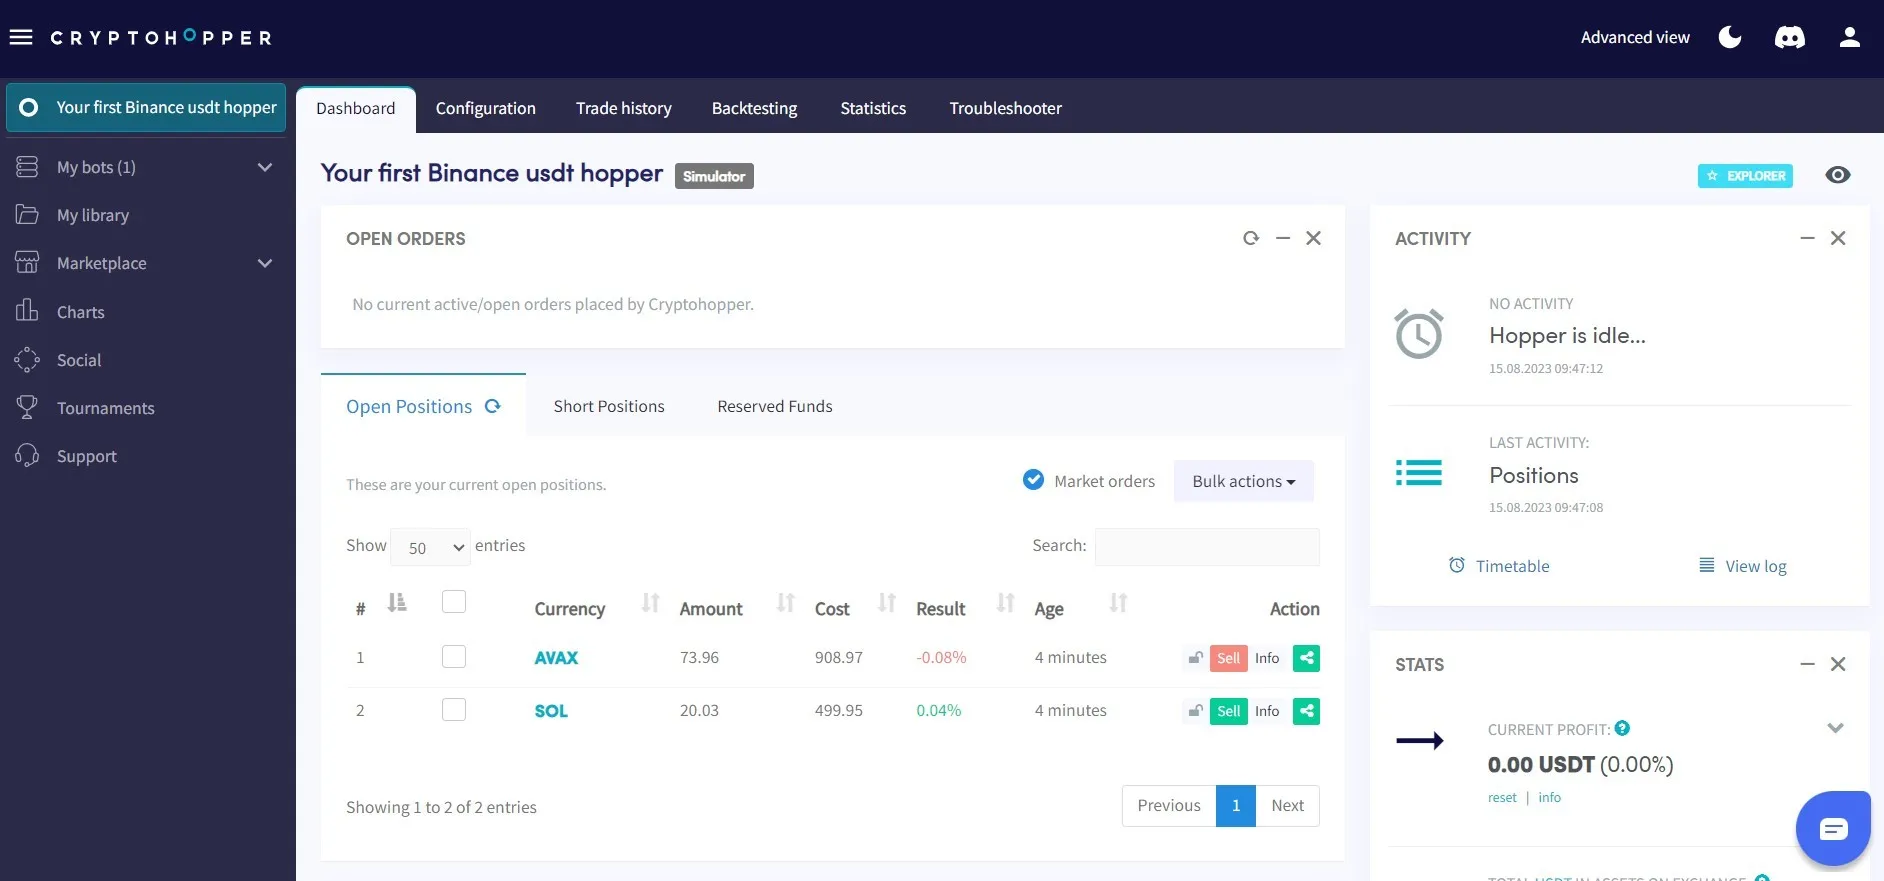Viewport: 1884px width, 881px height.
Task: Select the Open Positions tab
Action: pos(409,406)
